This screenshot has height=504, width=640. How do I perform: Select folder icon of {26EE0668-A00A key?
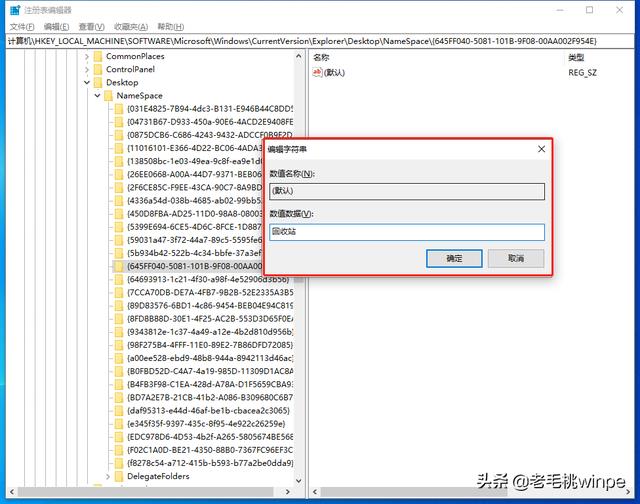(x=119, y=174)
